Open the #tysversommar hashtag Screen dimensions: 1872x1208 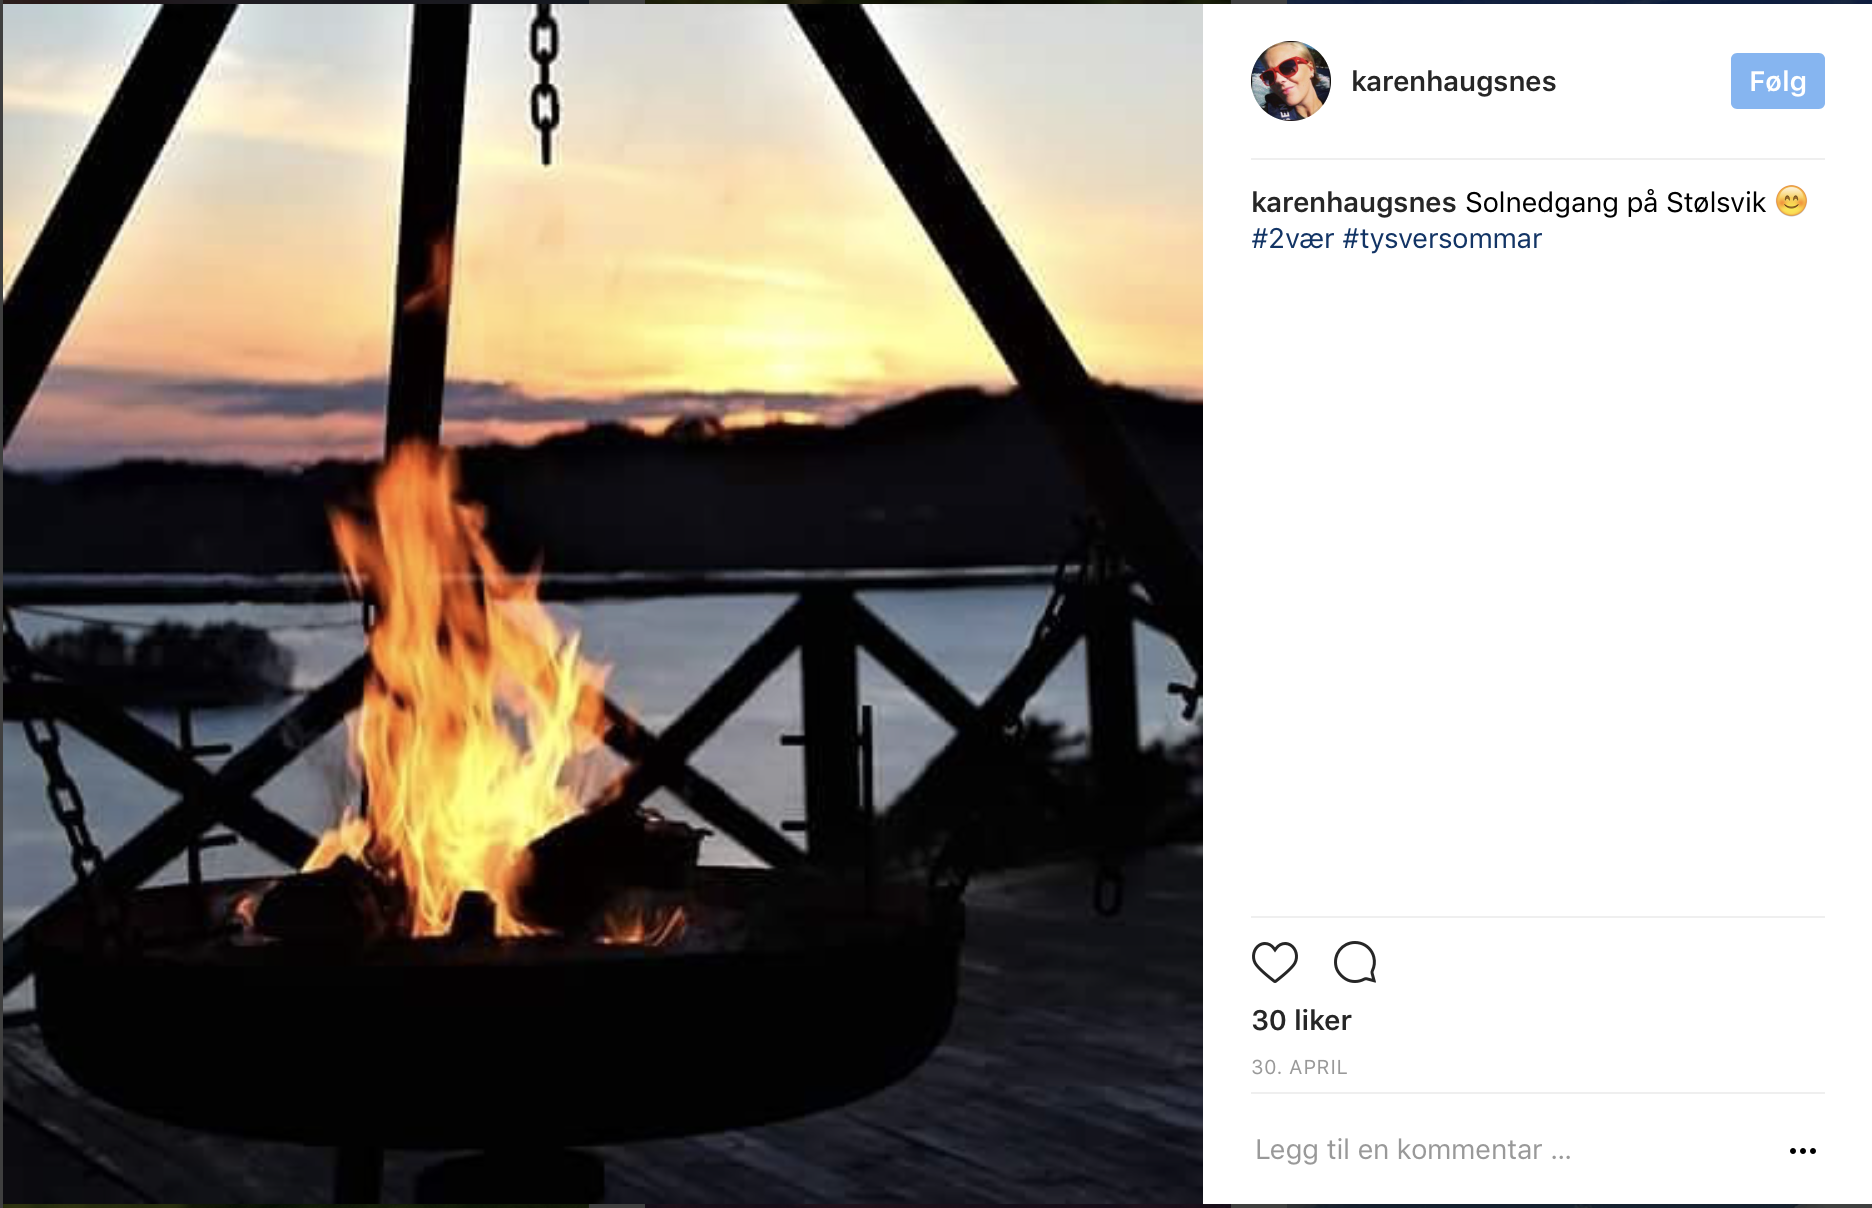coord(1442,239)
